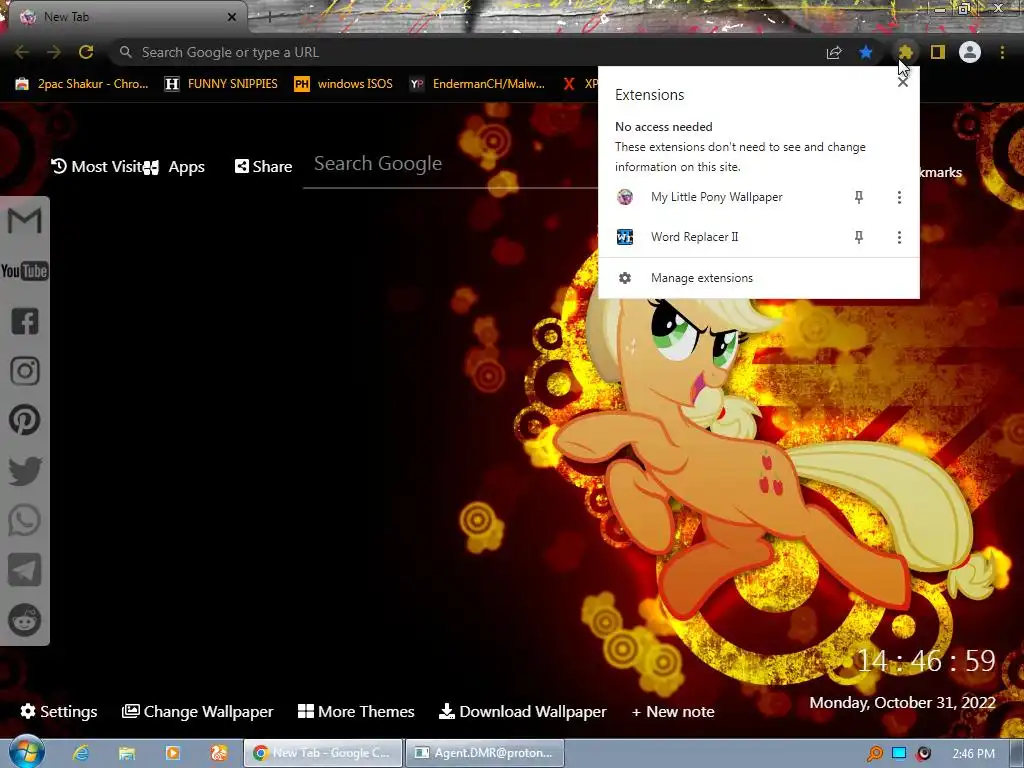Screen dimensions: 1024x768
Task: Open the Windows Start menu
Action: [25, 752]
